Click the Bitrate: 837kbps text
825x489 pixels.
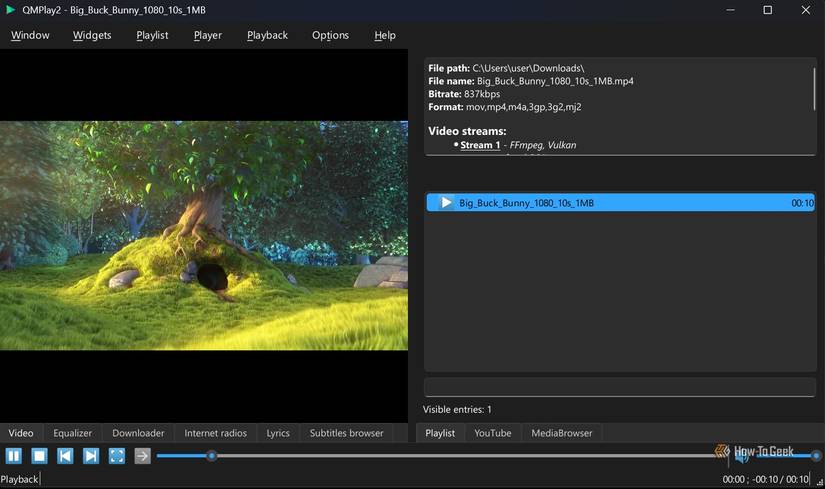point(464,94)
